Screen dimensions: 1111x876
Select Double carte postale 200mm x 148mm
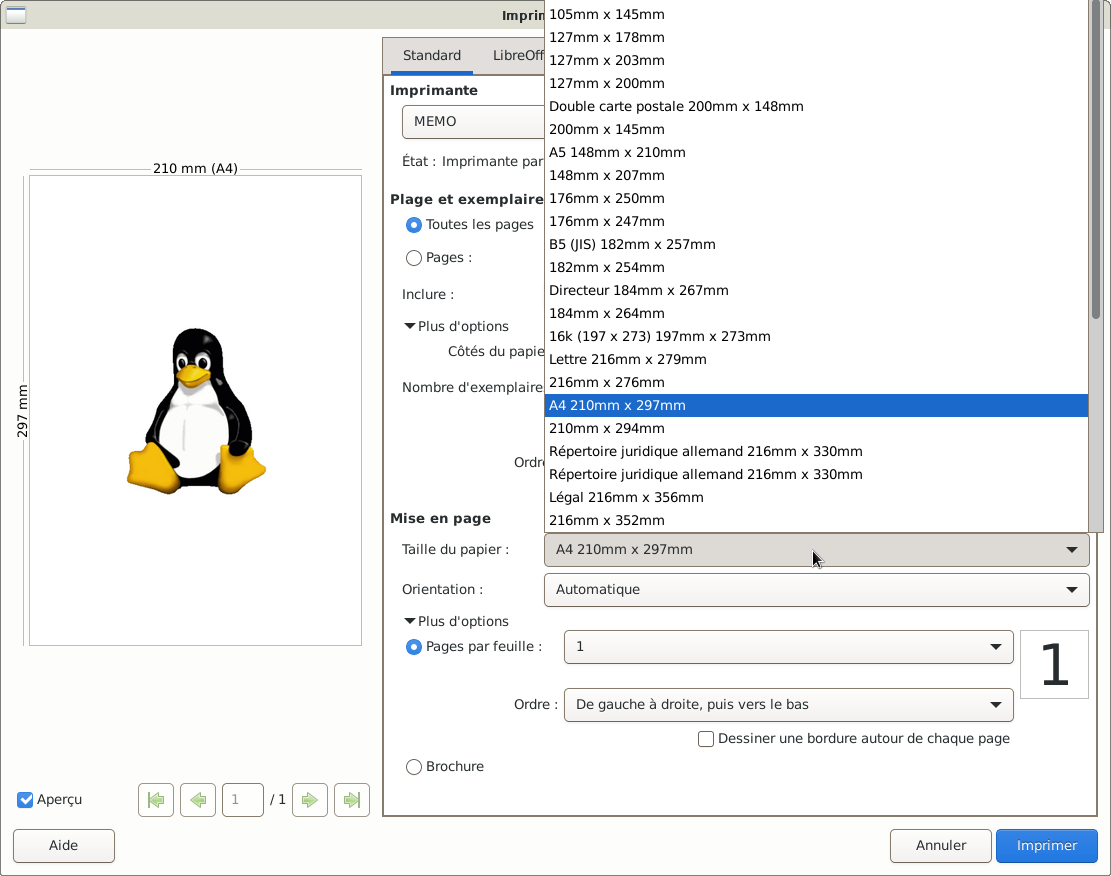pyautogui.click(x=816, y=106)
